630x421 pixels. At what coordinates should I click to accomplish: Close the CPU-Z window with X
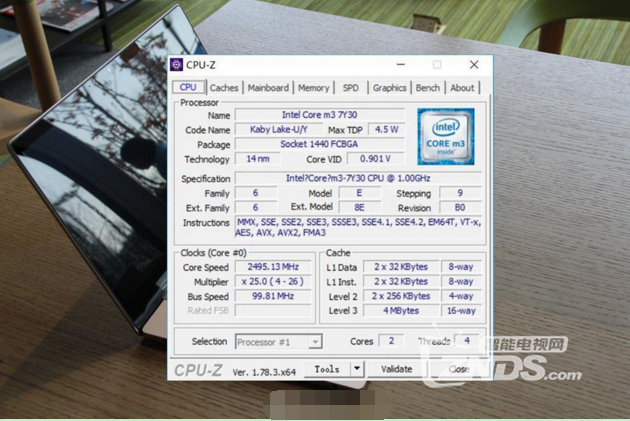pyautogui.click(x=474, y=65)
